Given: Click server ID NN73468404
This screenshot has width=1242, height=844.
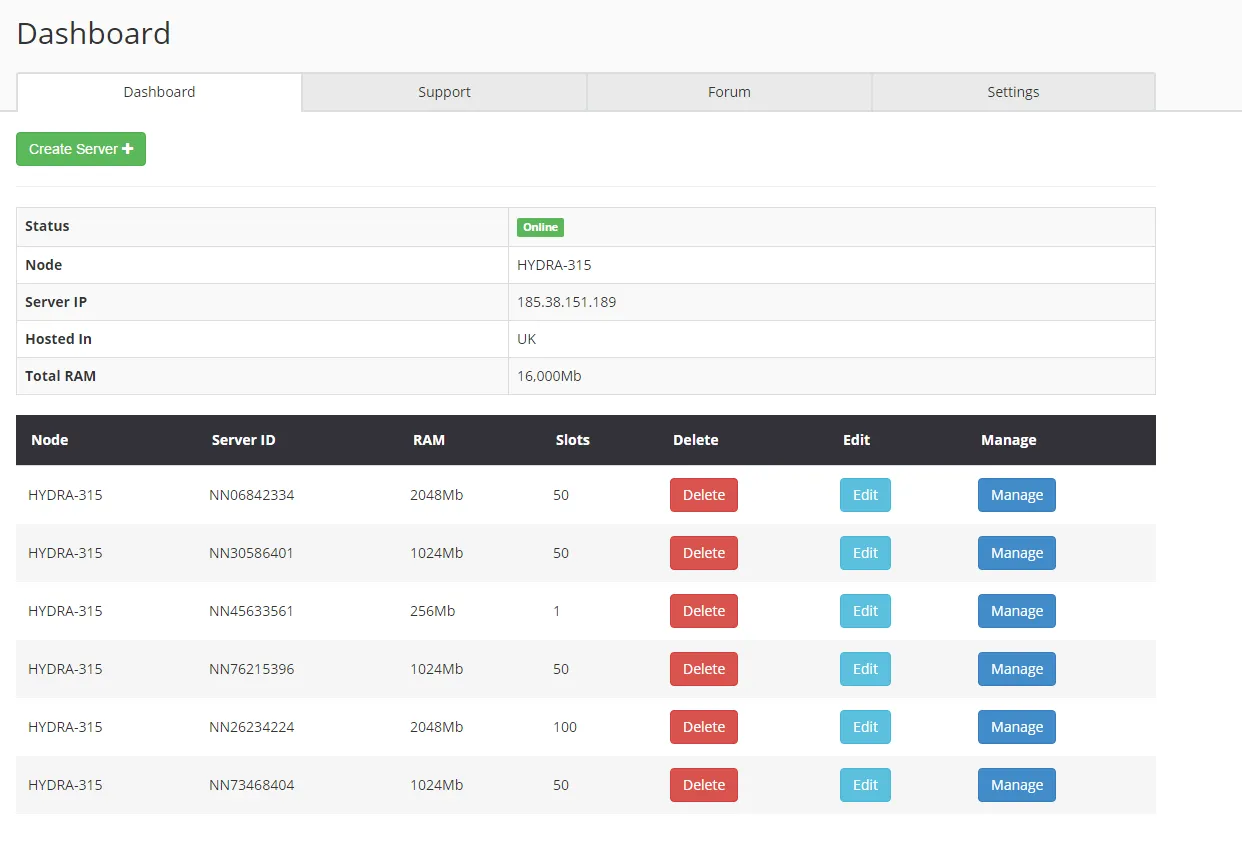Looking at the screenshot, I should (251, 785).
